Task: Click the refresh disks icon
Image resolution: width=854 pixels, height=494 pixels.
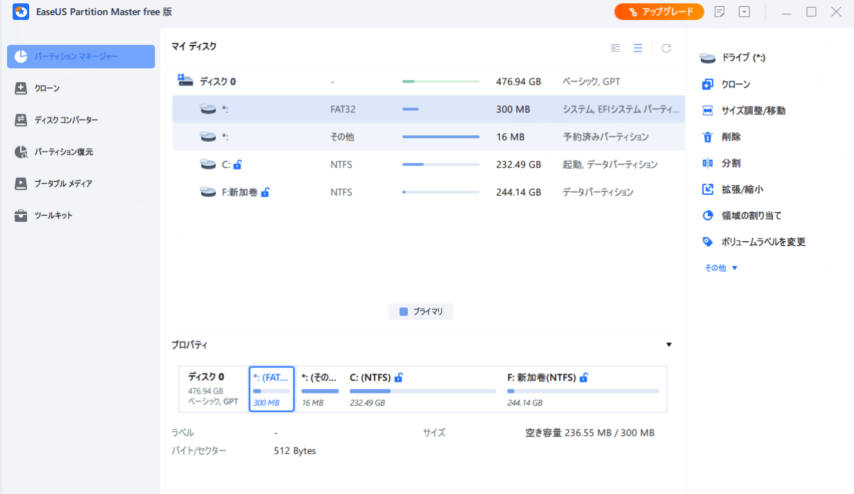Action: pyautogui.click(x=666, y=48)
